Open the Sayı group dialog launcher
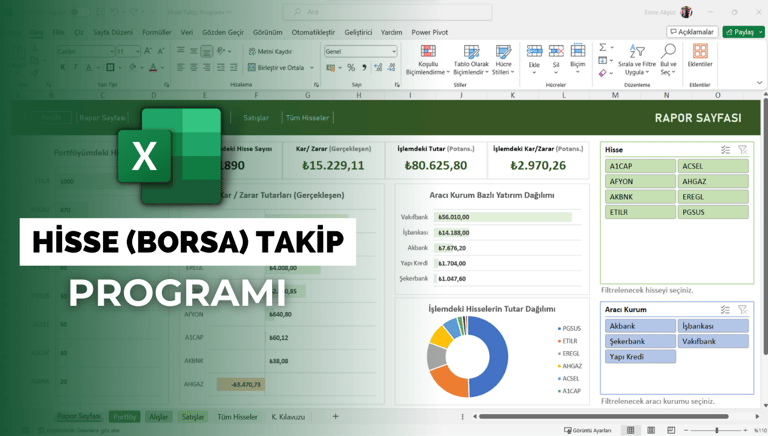768x436 pixels. pos(397,85)
